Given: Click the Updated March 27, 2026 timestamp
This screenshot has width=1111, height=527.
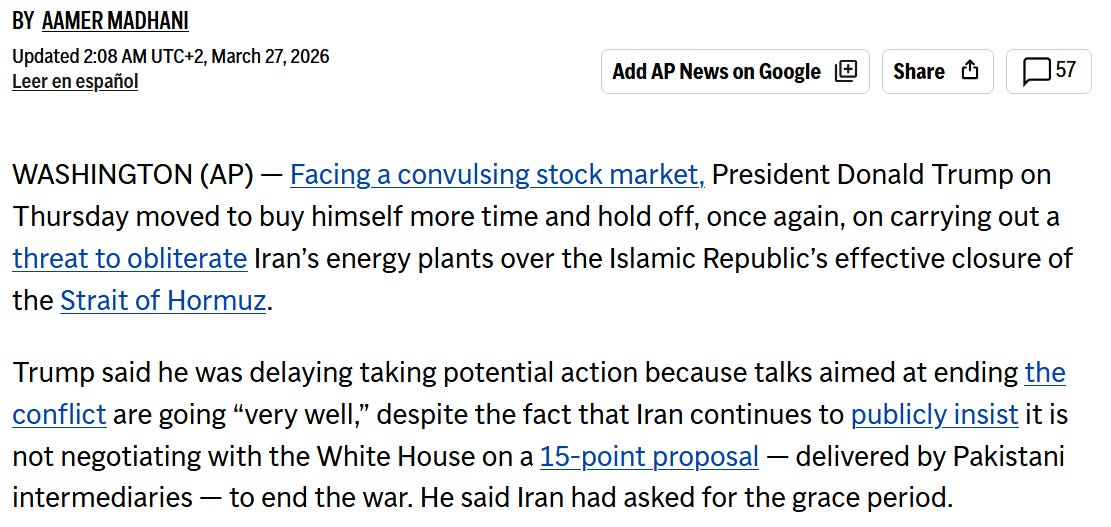Looking at the screenshot, I should point(171,56).
